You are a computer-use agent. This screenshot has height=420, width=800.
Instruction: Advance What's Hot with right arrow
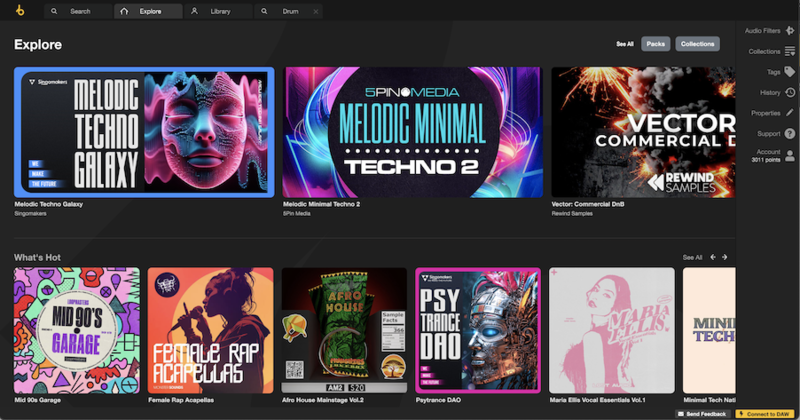pyautogui.click(x=725, y=257)
